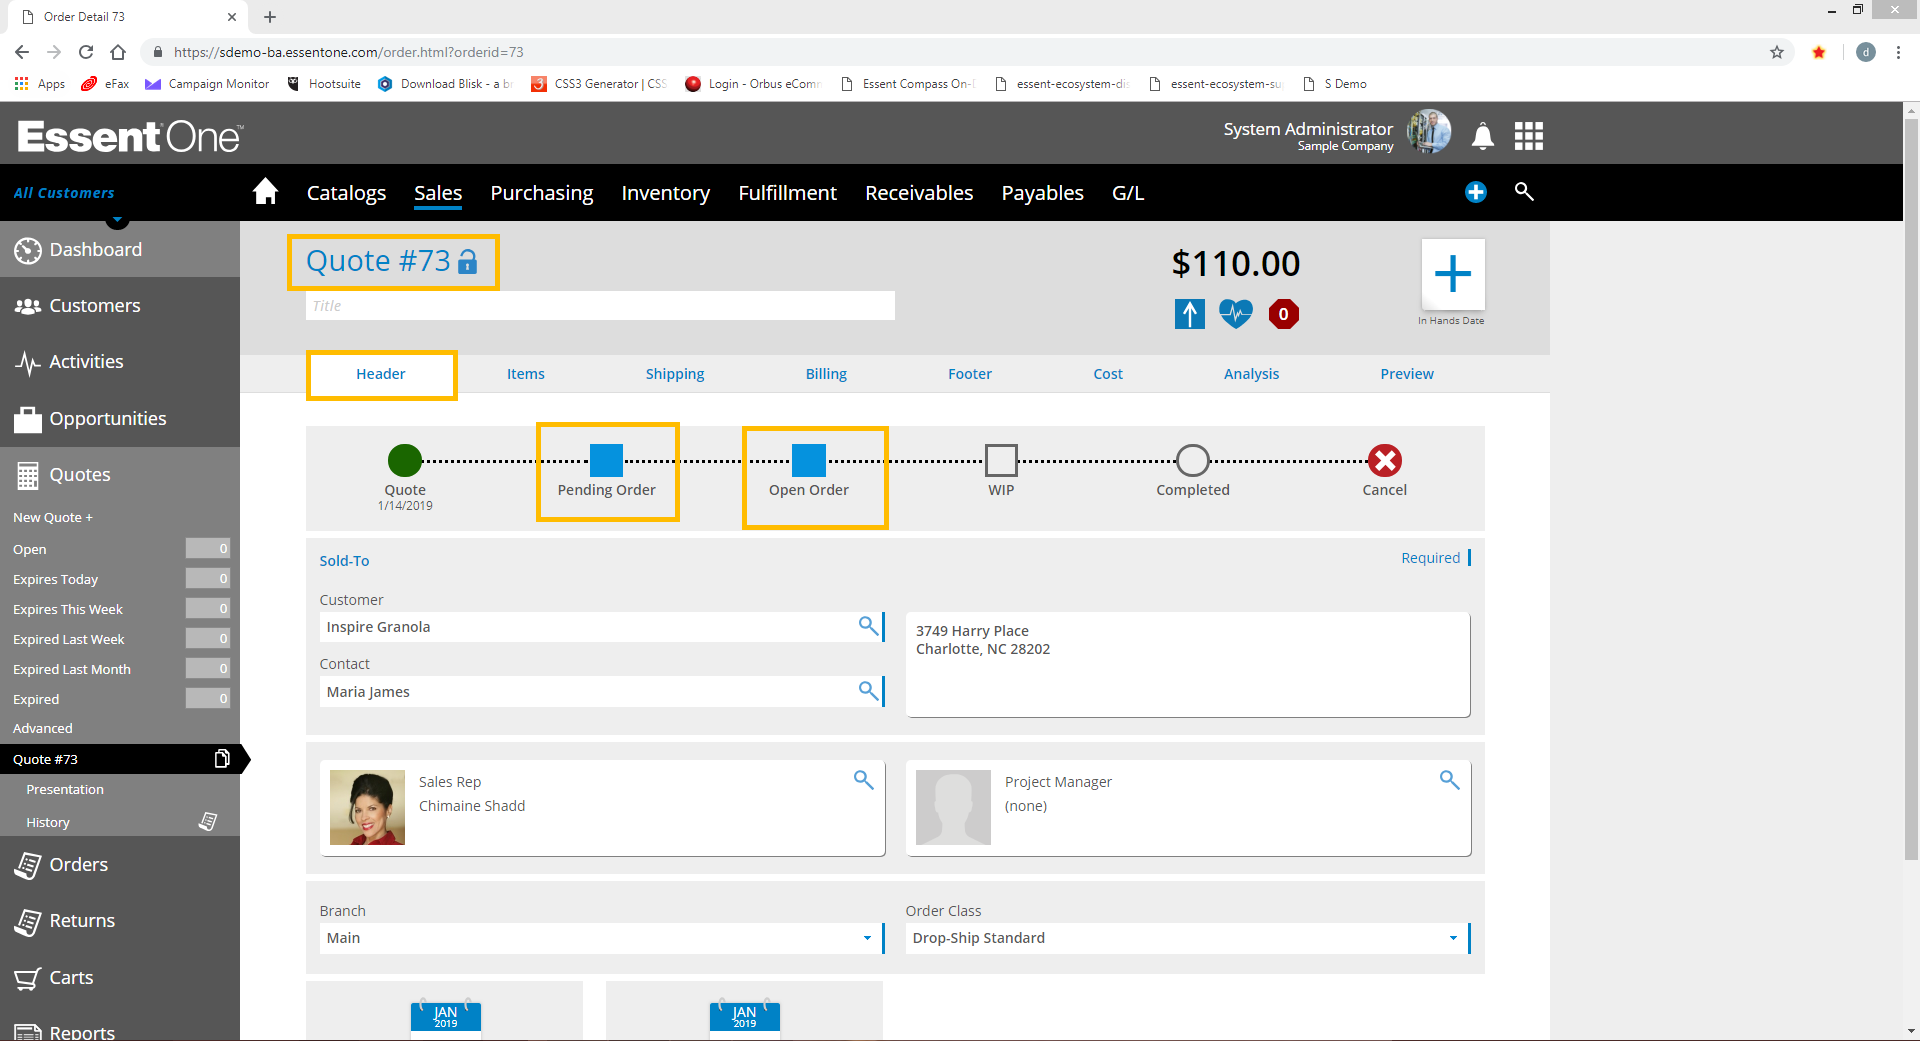
Task: Open the Inventory menu
Action: click(x=665, y=193)
